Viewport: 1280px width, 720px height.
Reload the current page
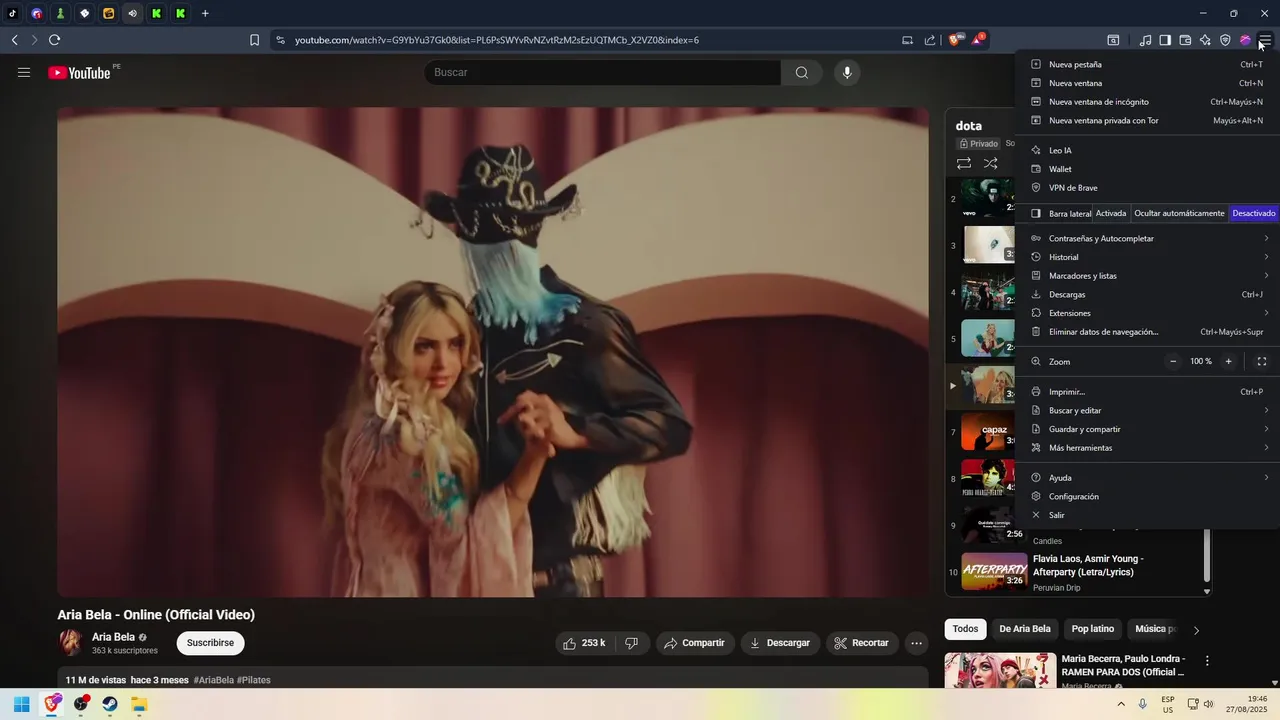(x=54, y=40)
